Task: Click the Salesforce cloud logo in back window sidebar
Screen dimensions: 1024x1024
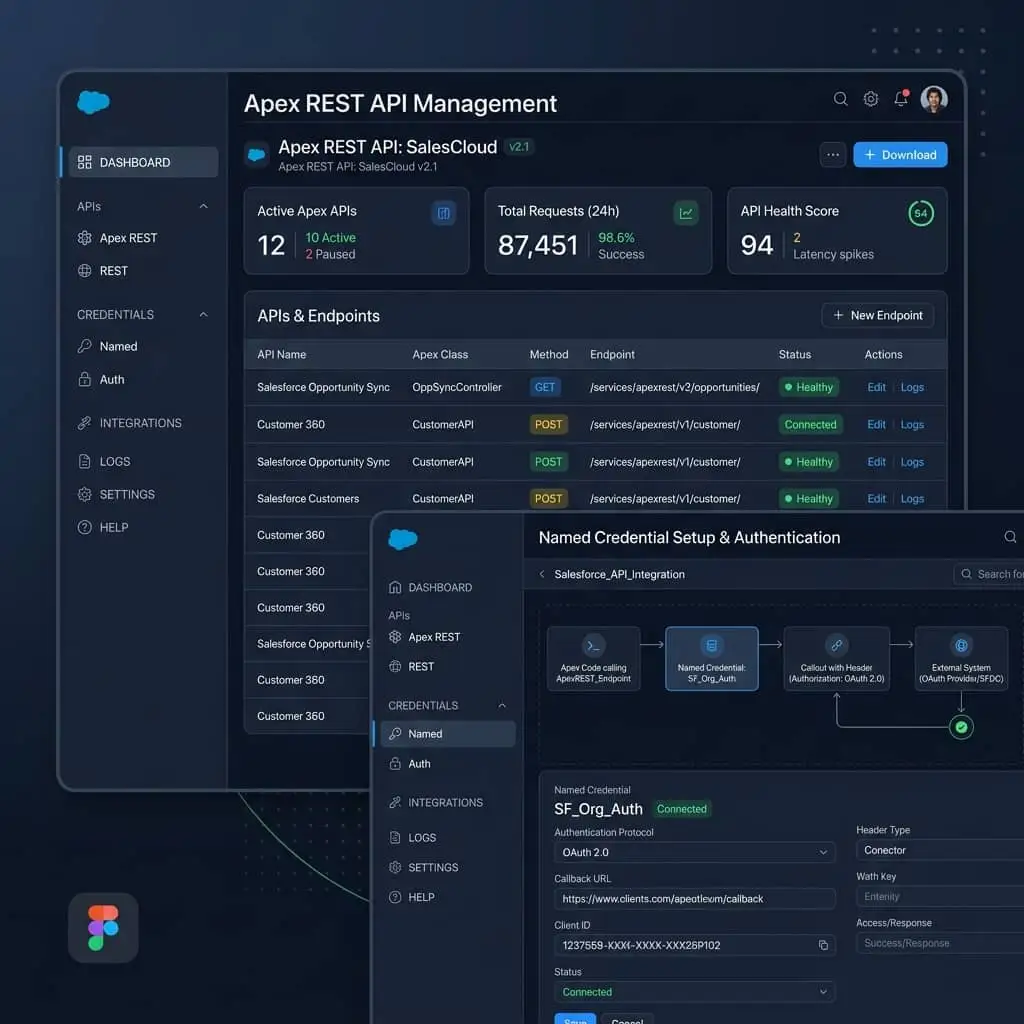Action: pyautogui.click(x=93, y=103)
